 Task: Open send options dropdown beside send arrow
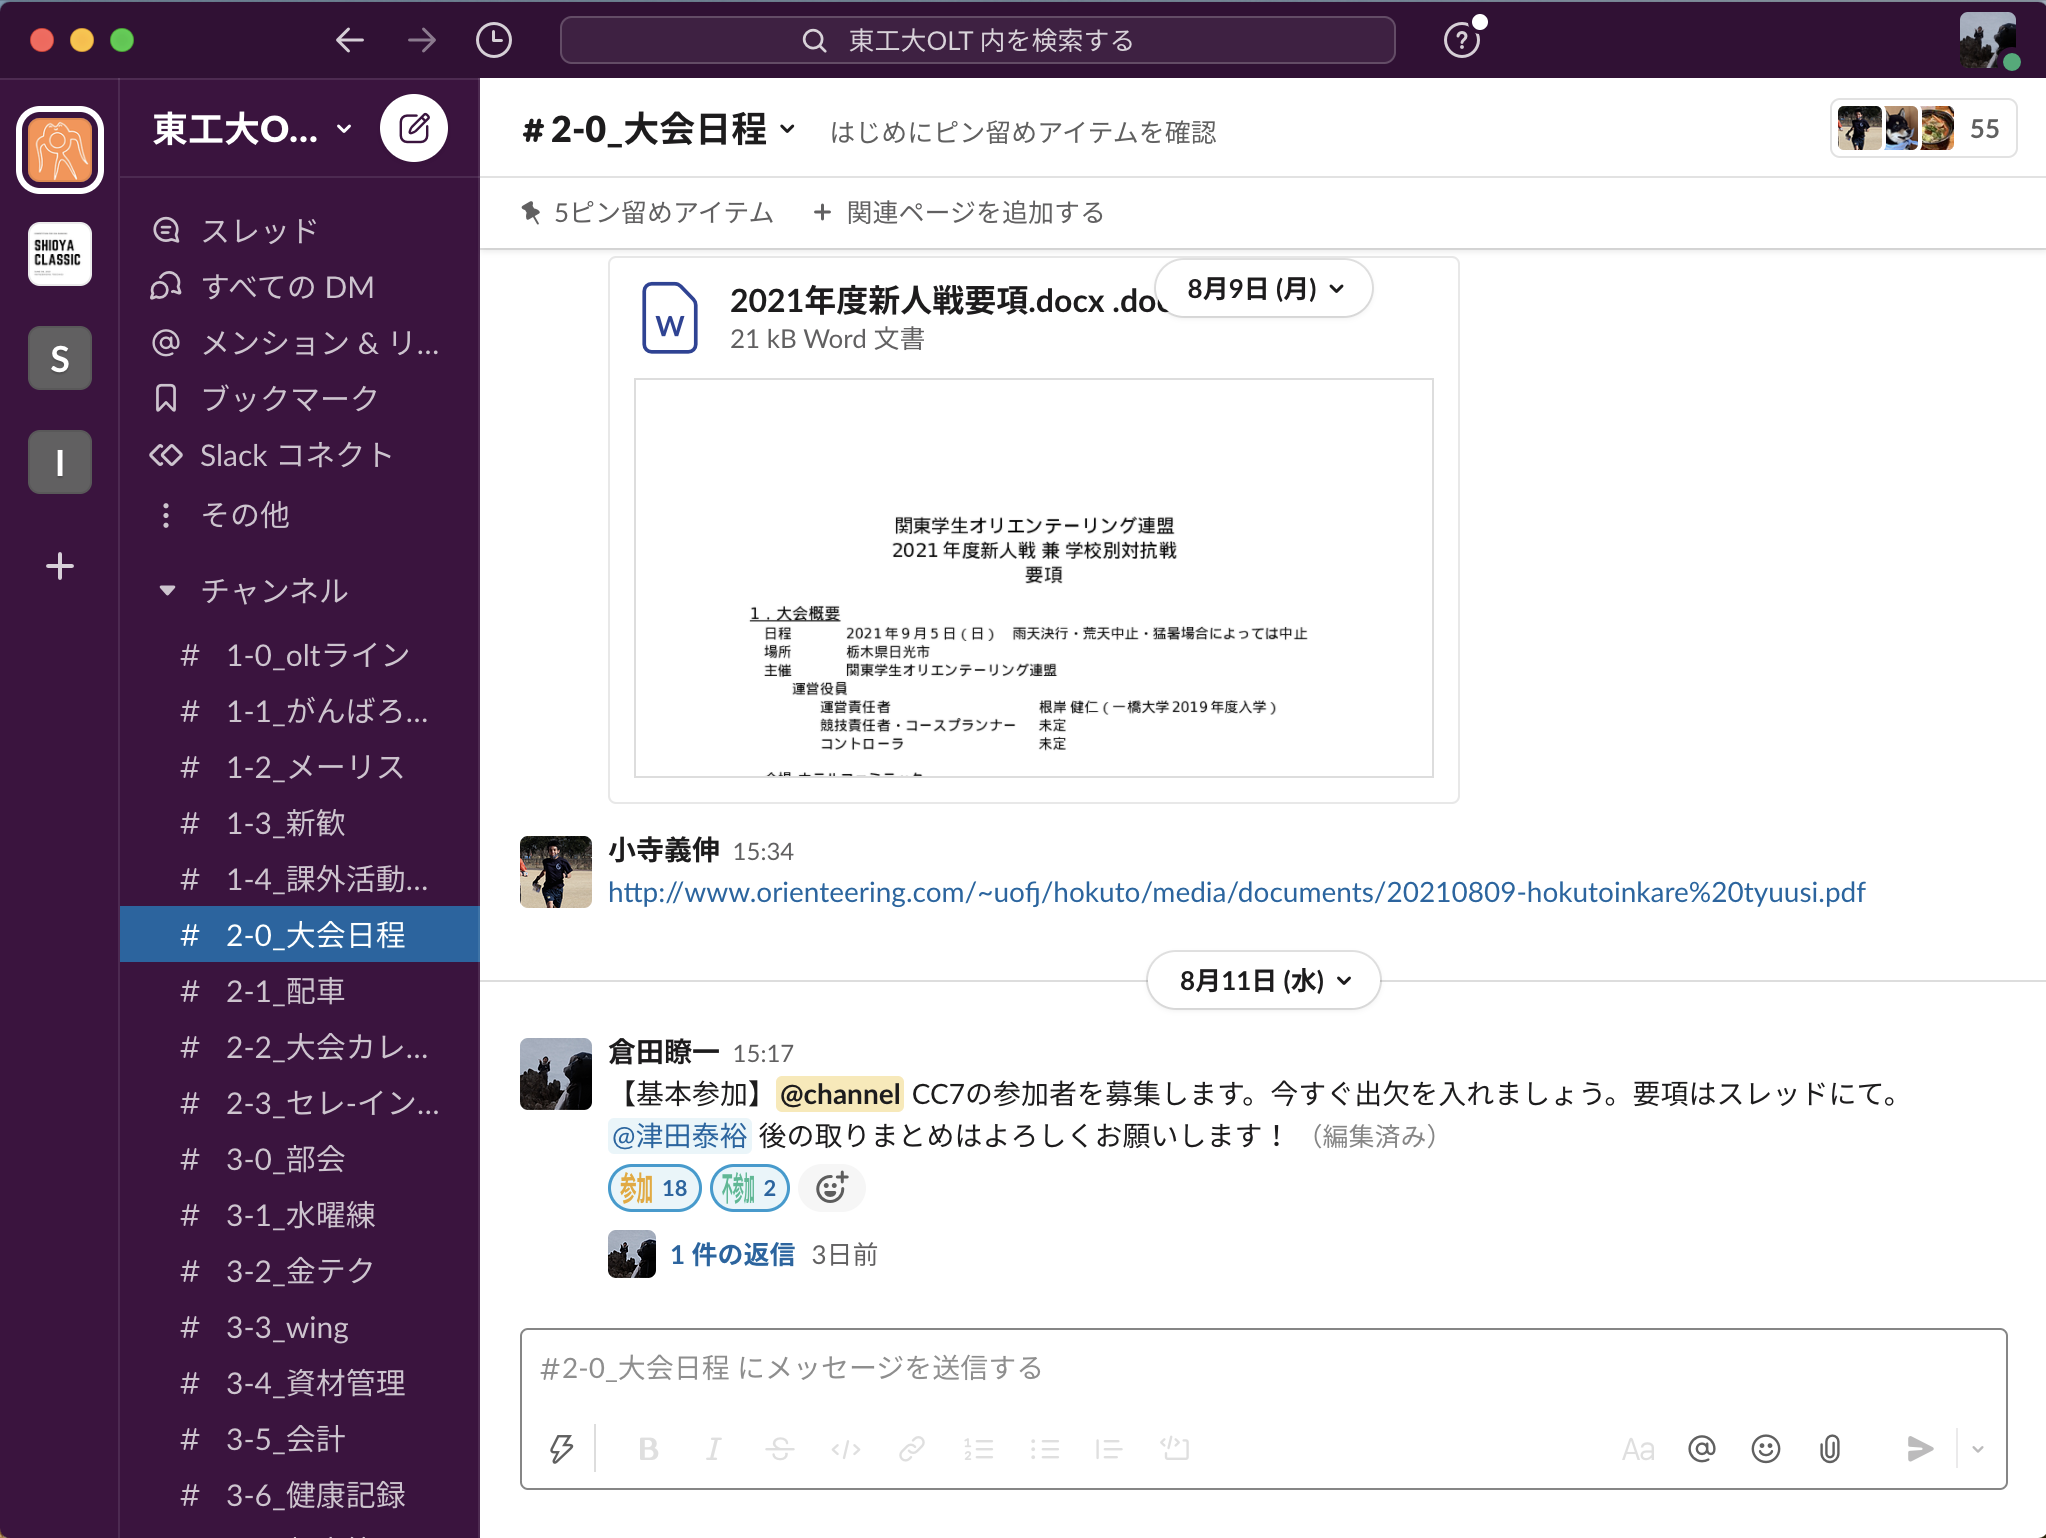click(1978, 1448)
